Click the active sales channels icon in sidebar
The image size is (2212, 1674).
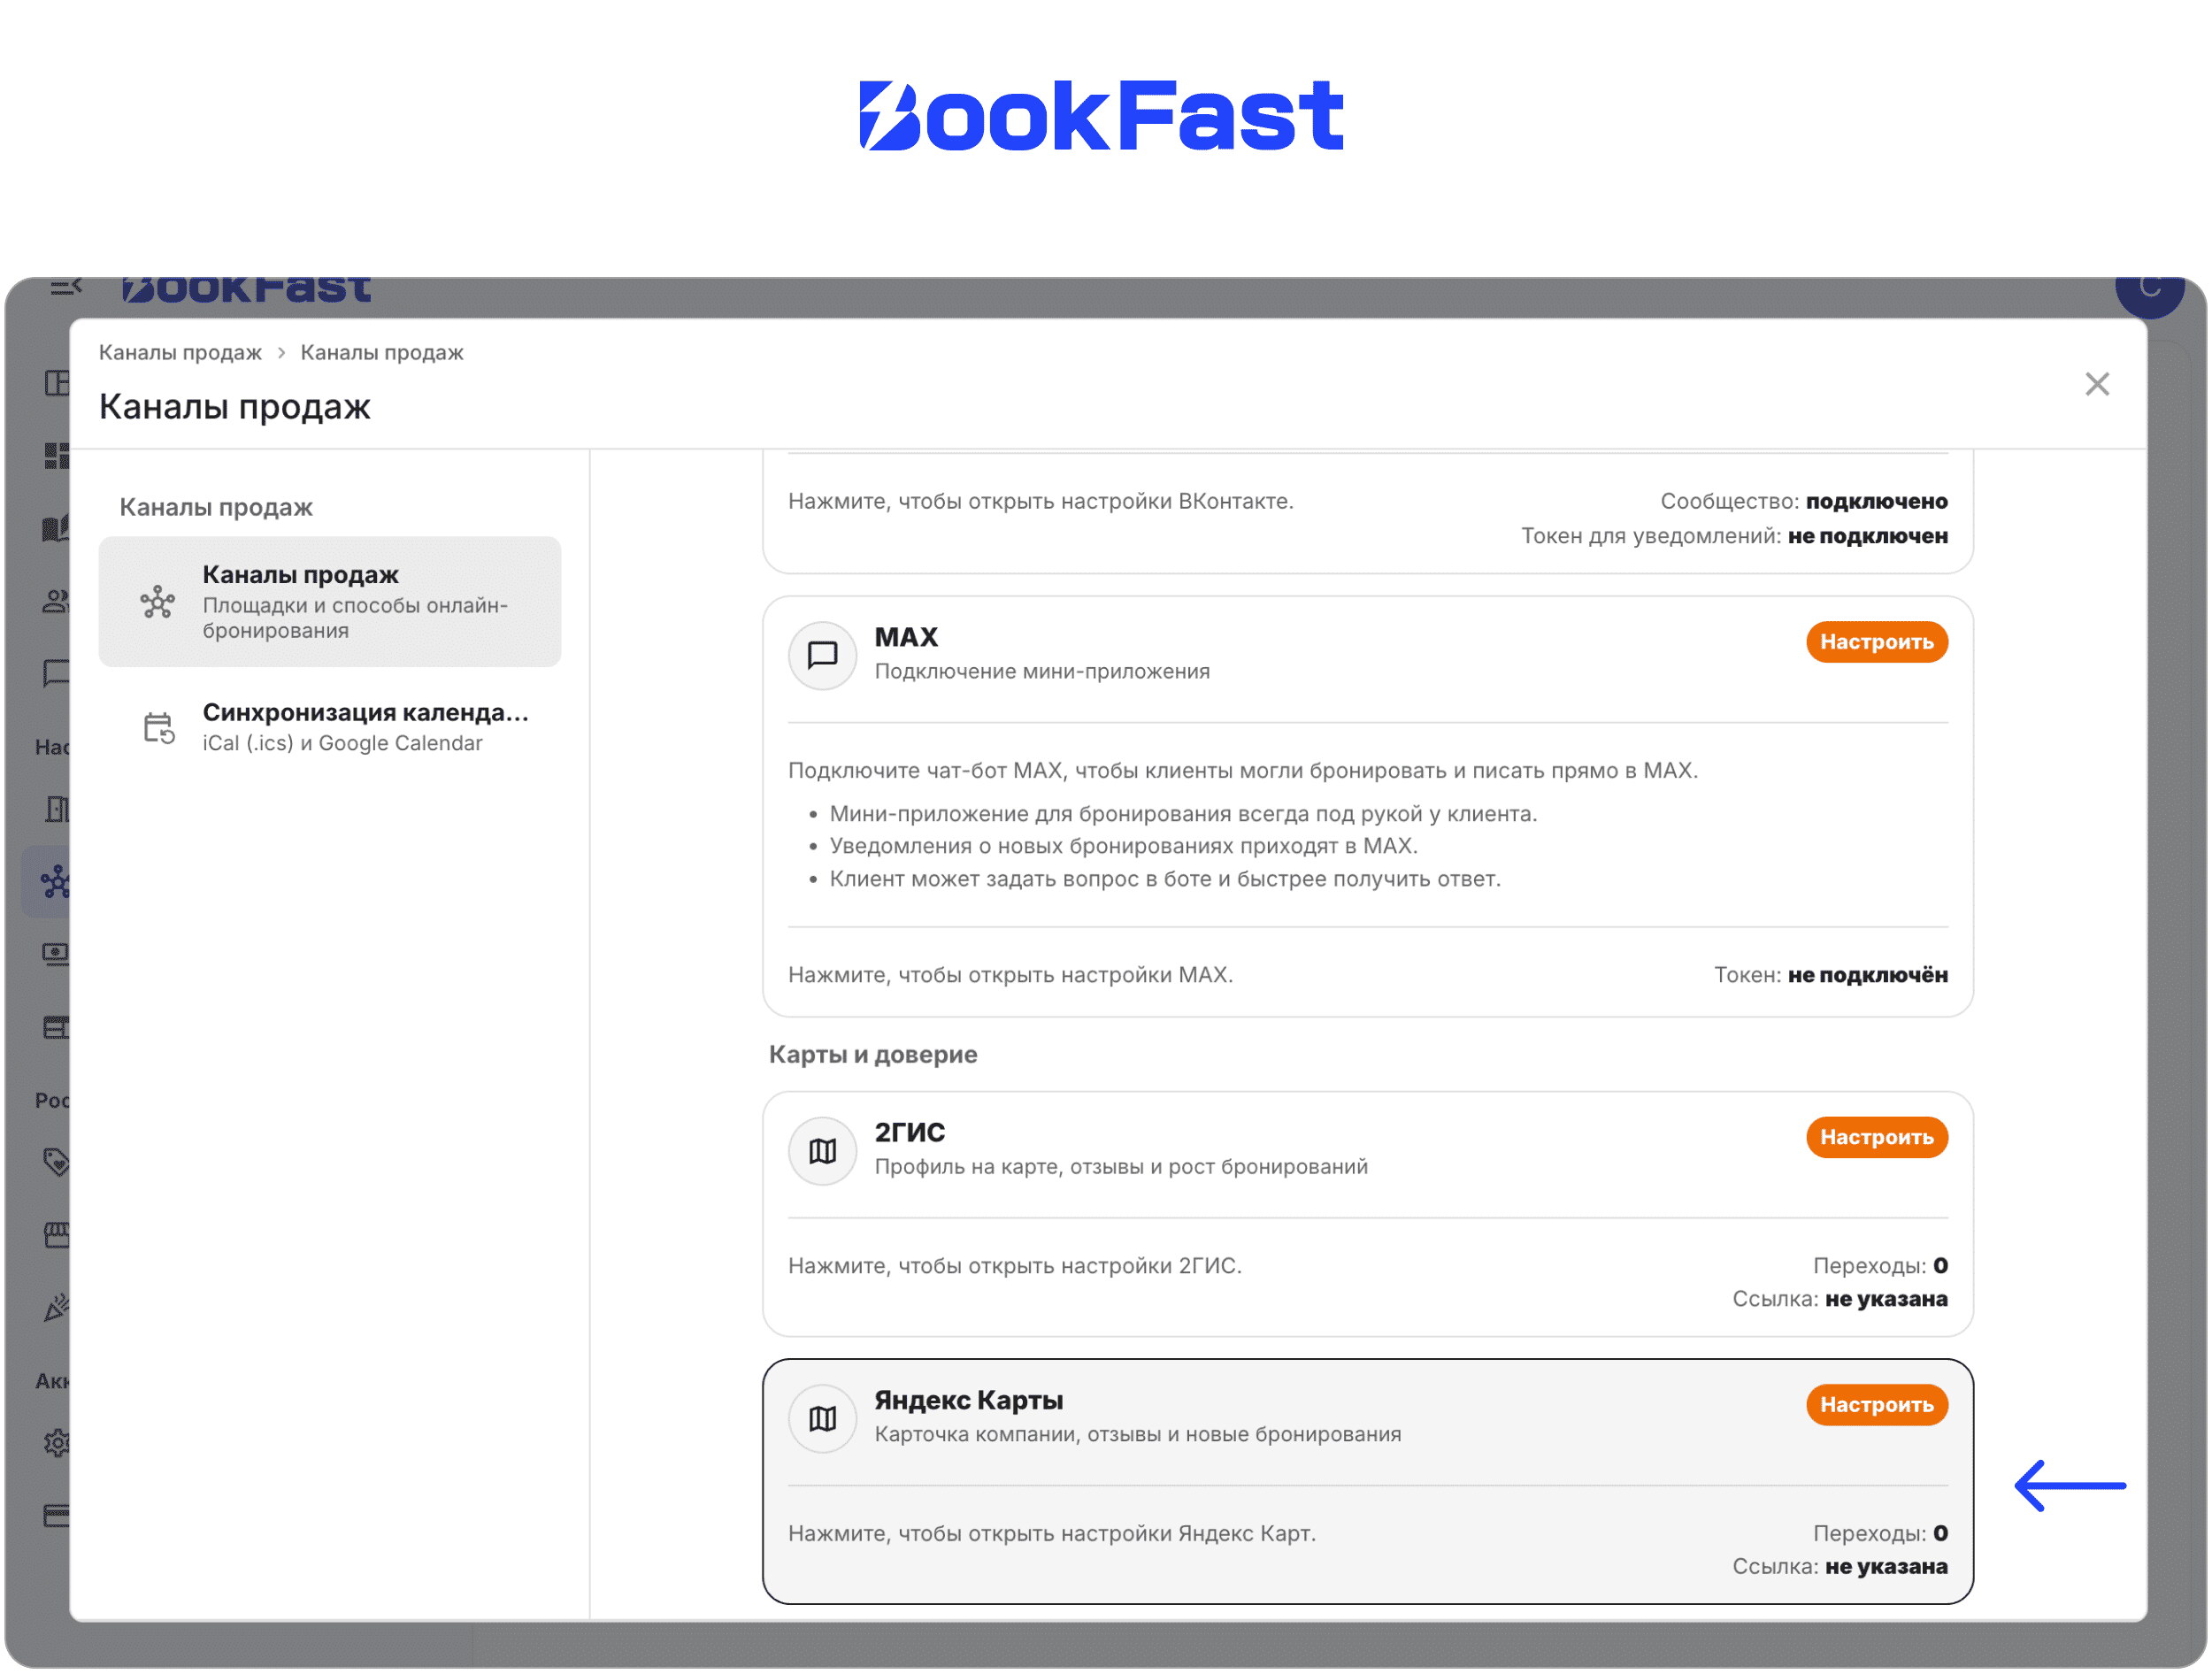(54, 882)
